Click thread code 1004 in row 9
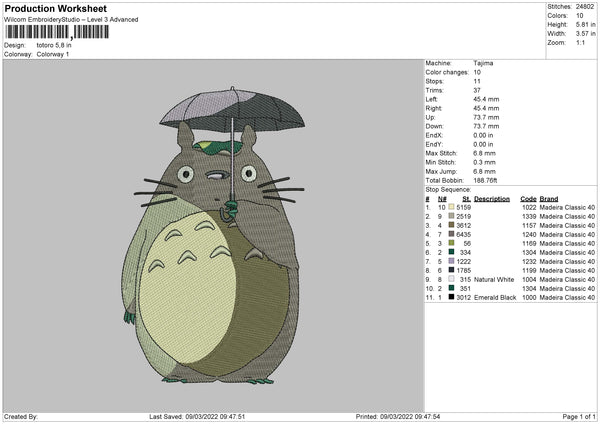This screenshot has width=600, height=424. [x=529, y=279]
